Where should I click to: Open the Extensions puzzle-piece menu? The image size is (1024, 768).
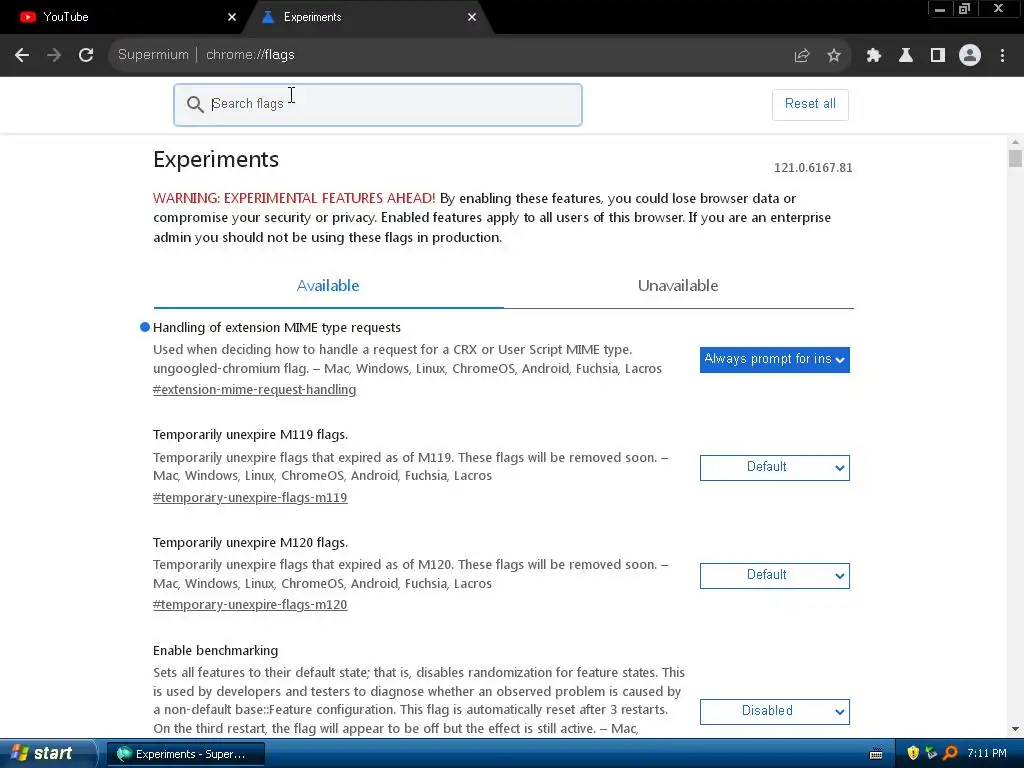(x=873, y=56)
